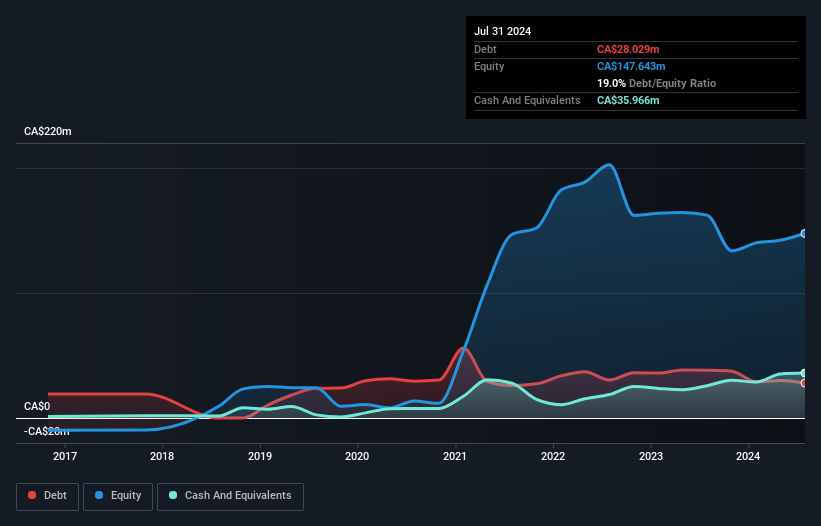Select the 2020 x-axis label
The width and height of the screenshot is (821, 526).
(x=357, y=456)
